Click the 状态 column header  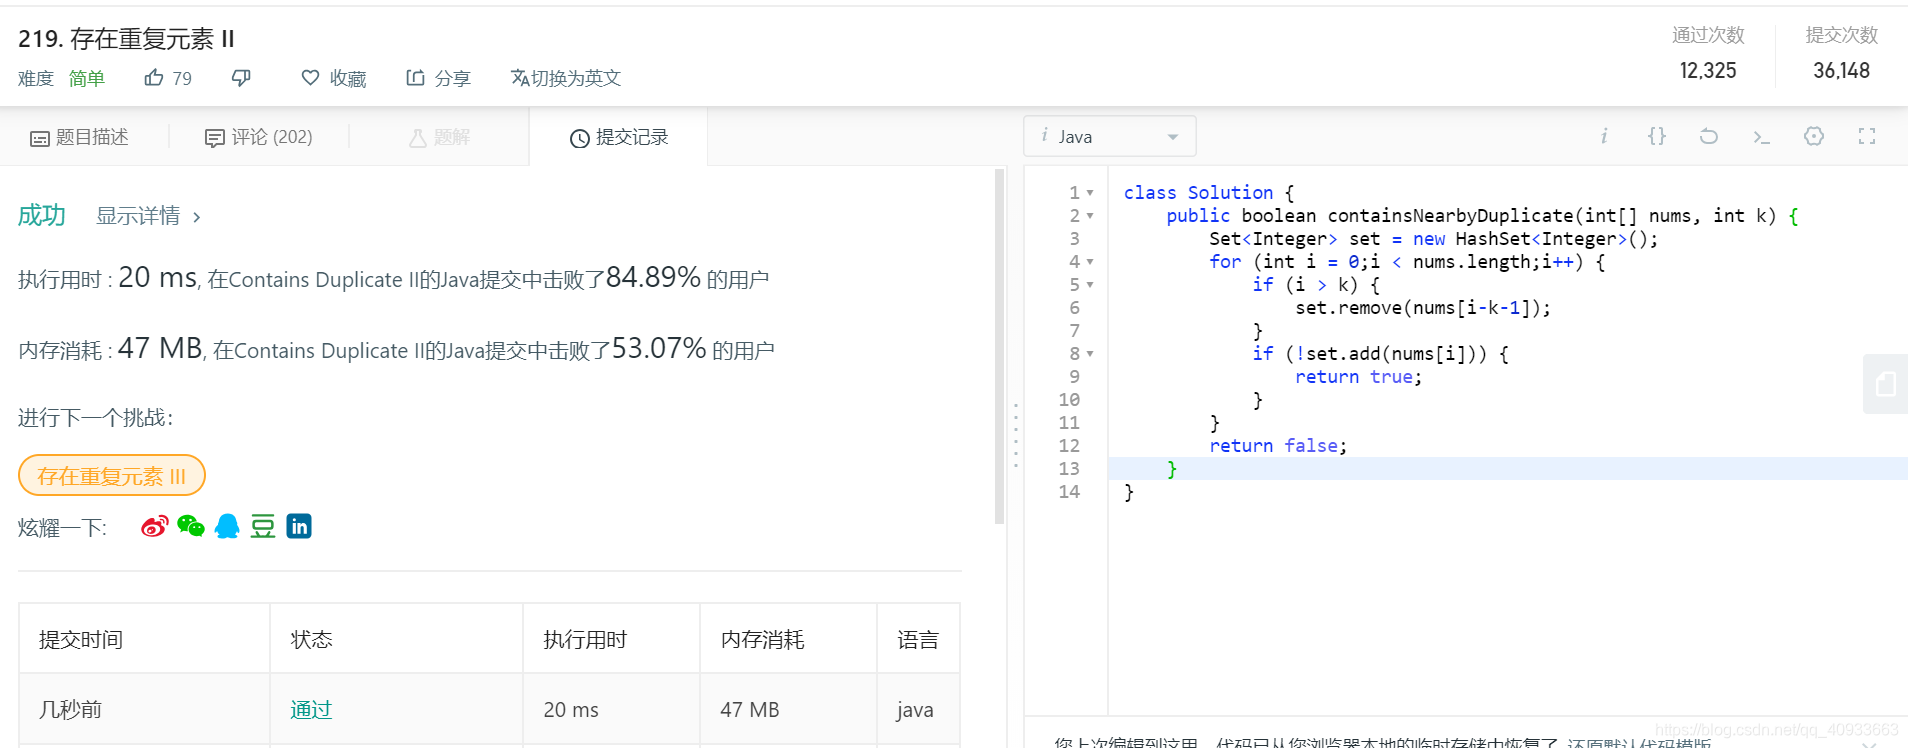(x=312, y=639)
